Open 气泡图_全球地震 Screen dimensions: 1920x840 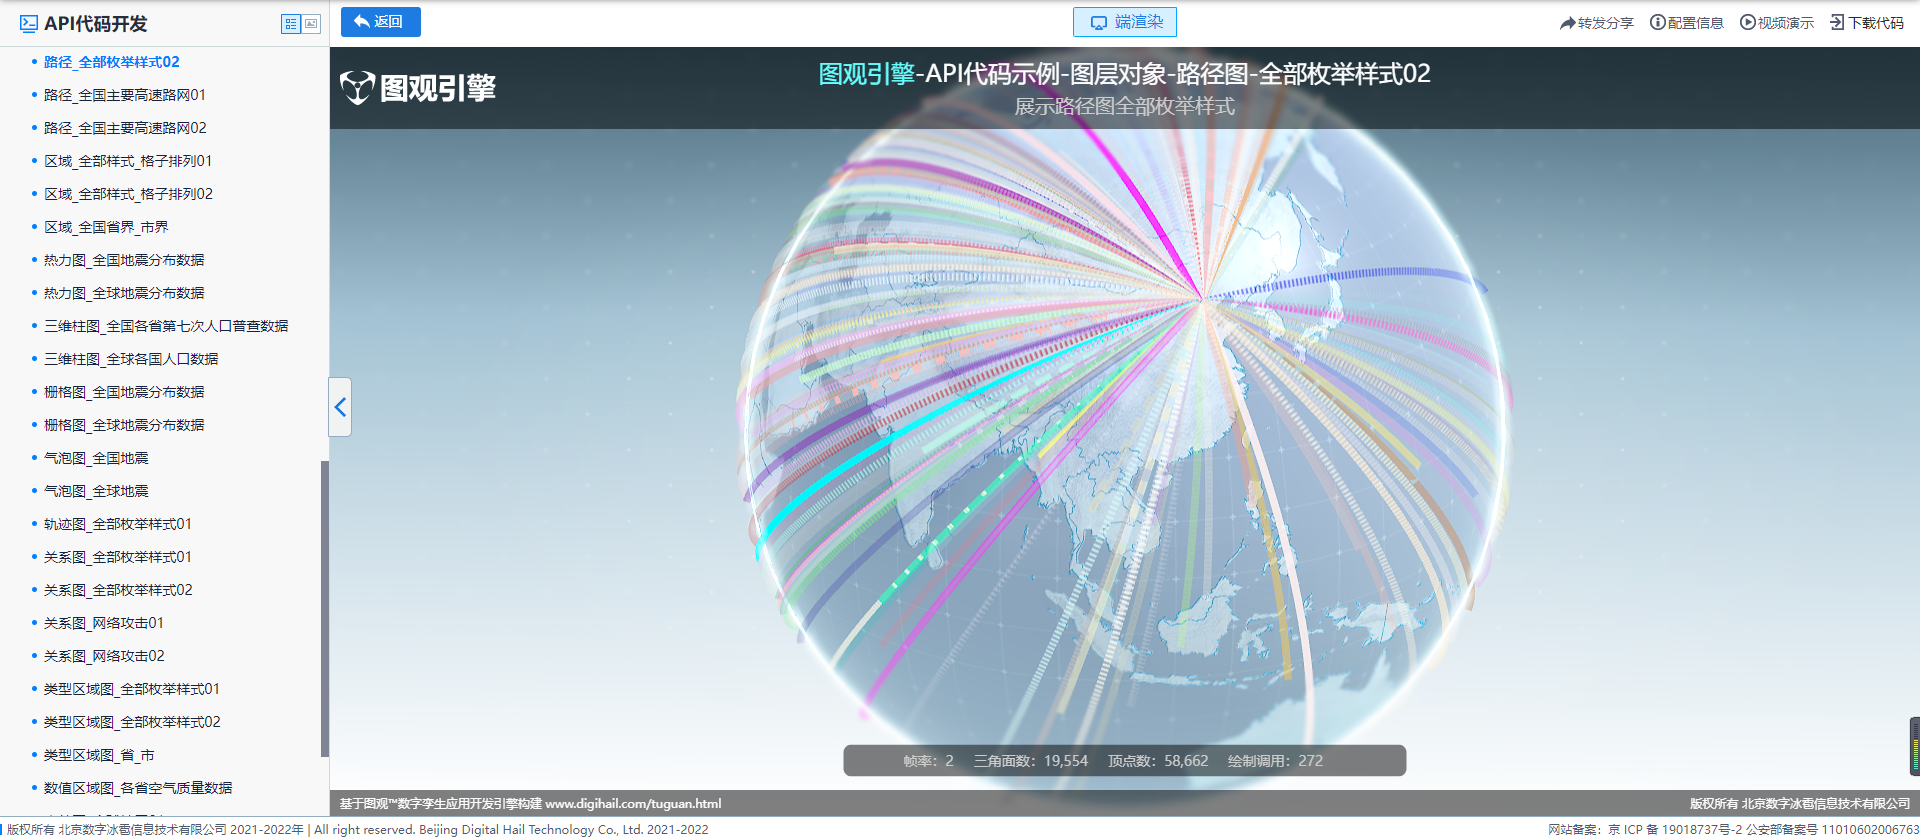pyautogui.click(x=96, y=491)
